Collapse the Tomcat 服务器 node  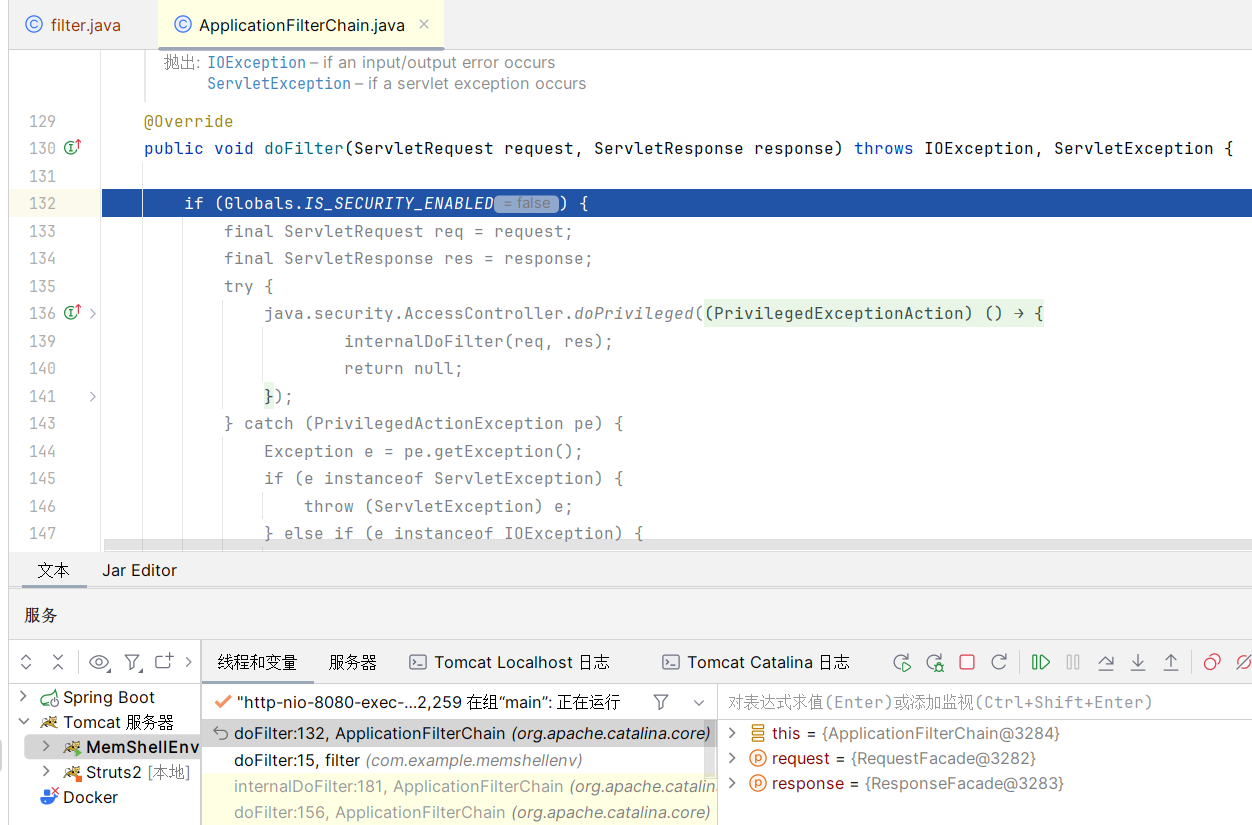pos(24,722)
